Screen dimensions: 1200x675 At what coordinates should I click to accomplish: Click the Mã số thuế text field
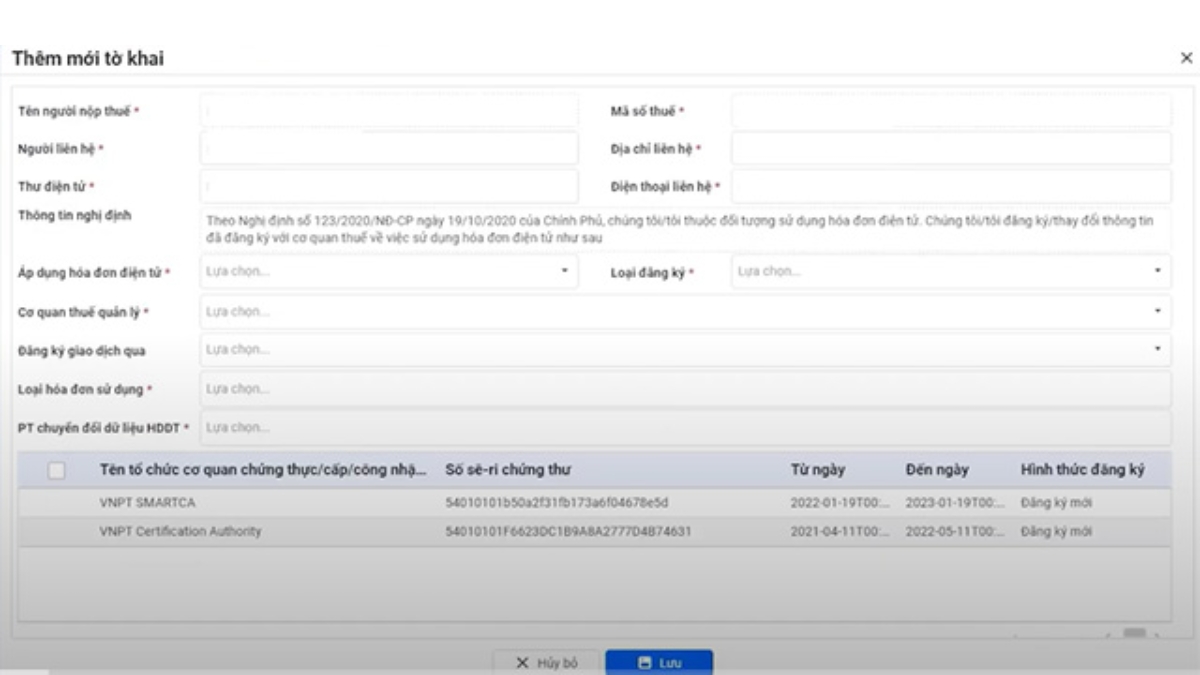[950, 111]
